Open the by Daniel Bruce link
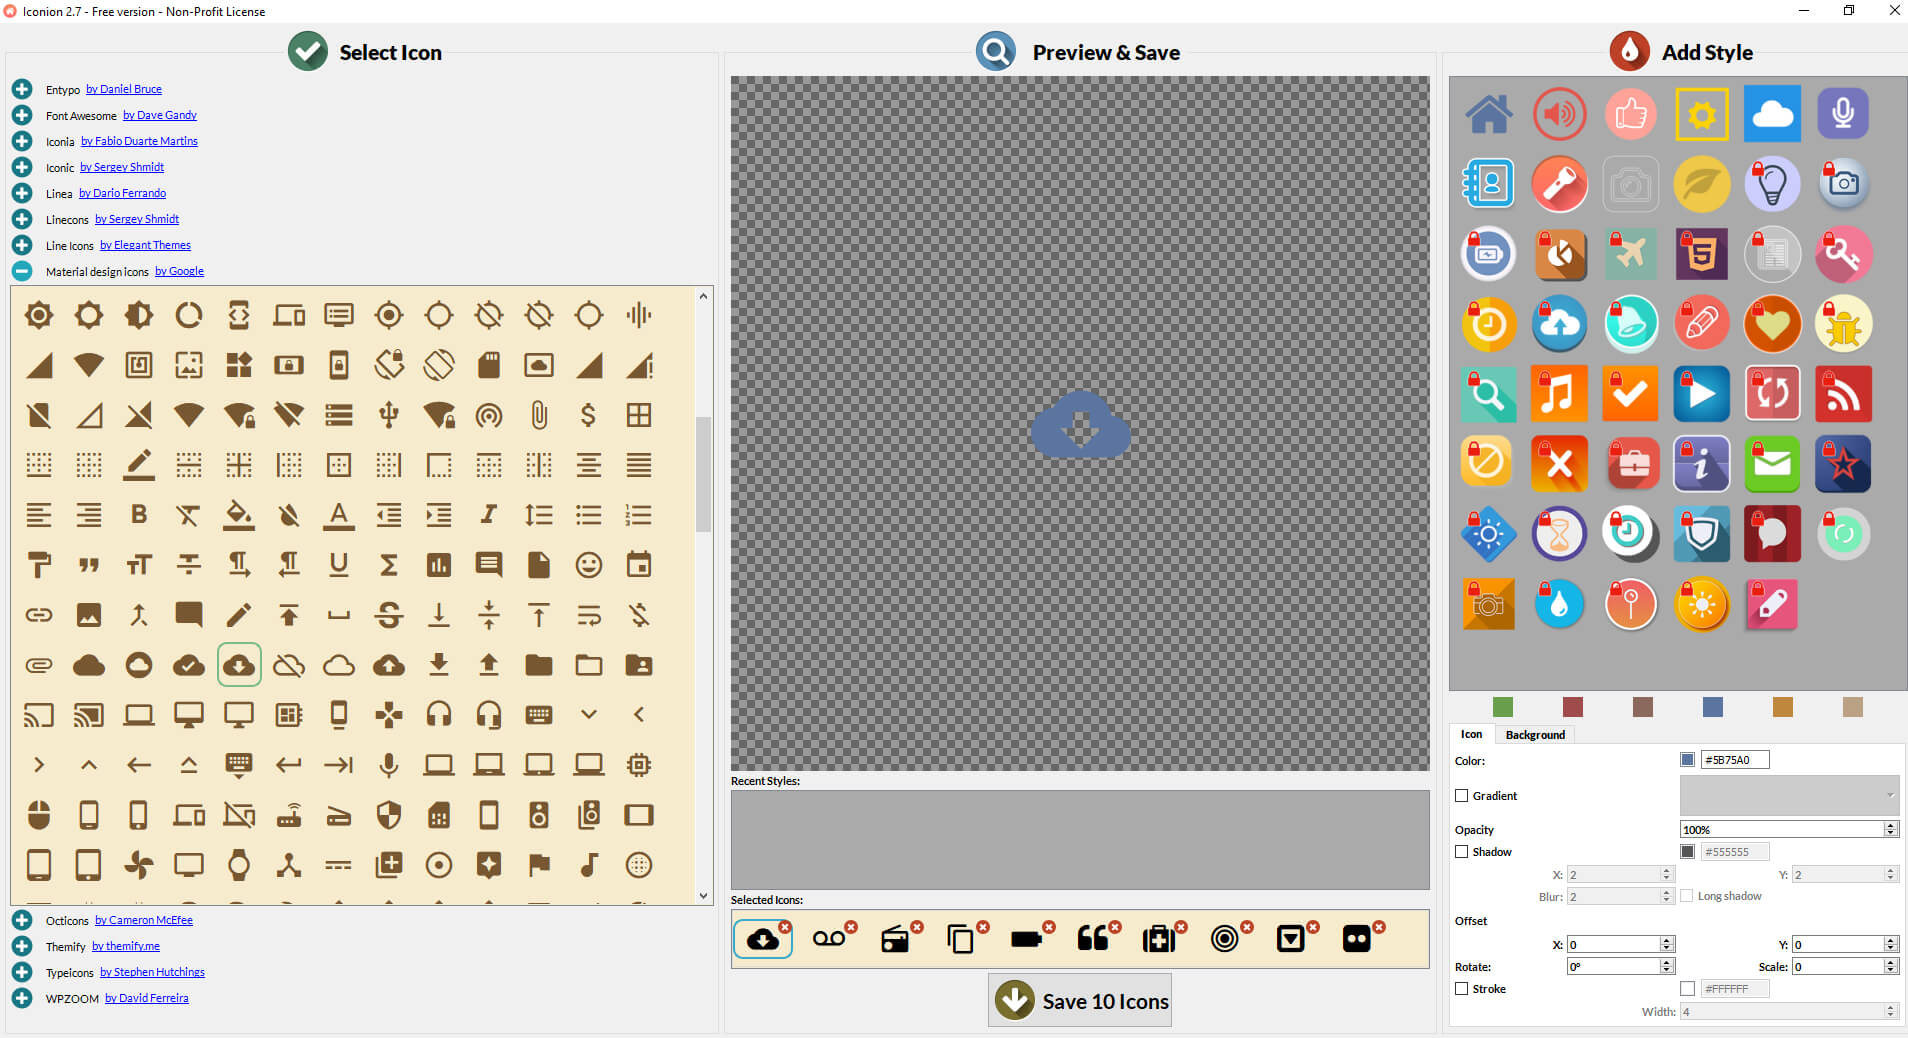 point(124,89)
